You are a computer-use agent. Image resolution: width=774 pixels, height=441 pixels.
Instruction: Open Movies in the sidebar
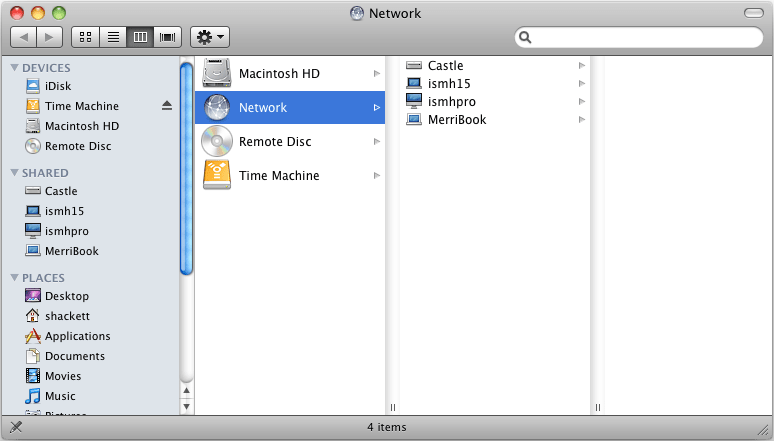point(62,376)
